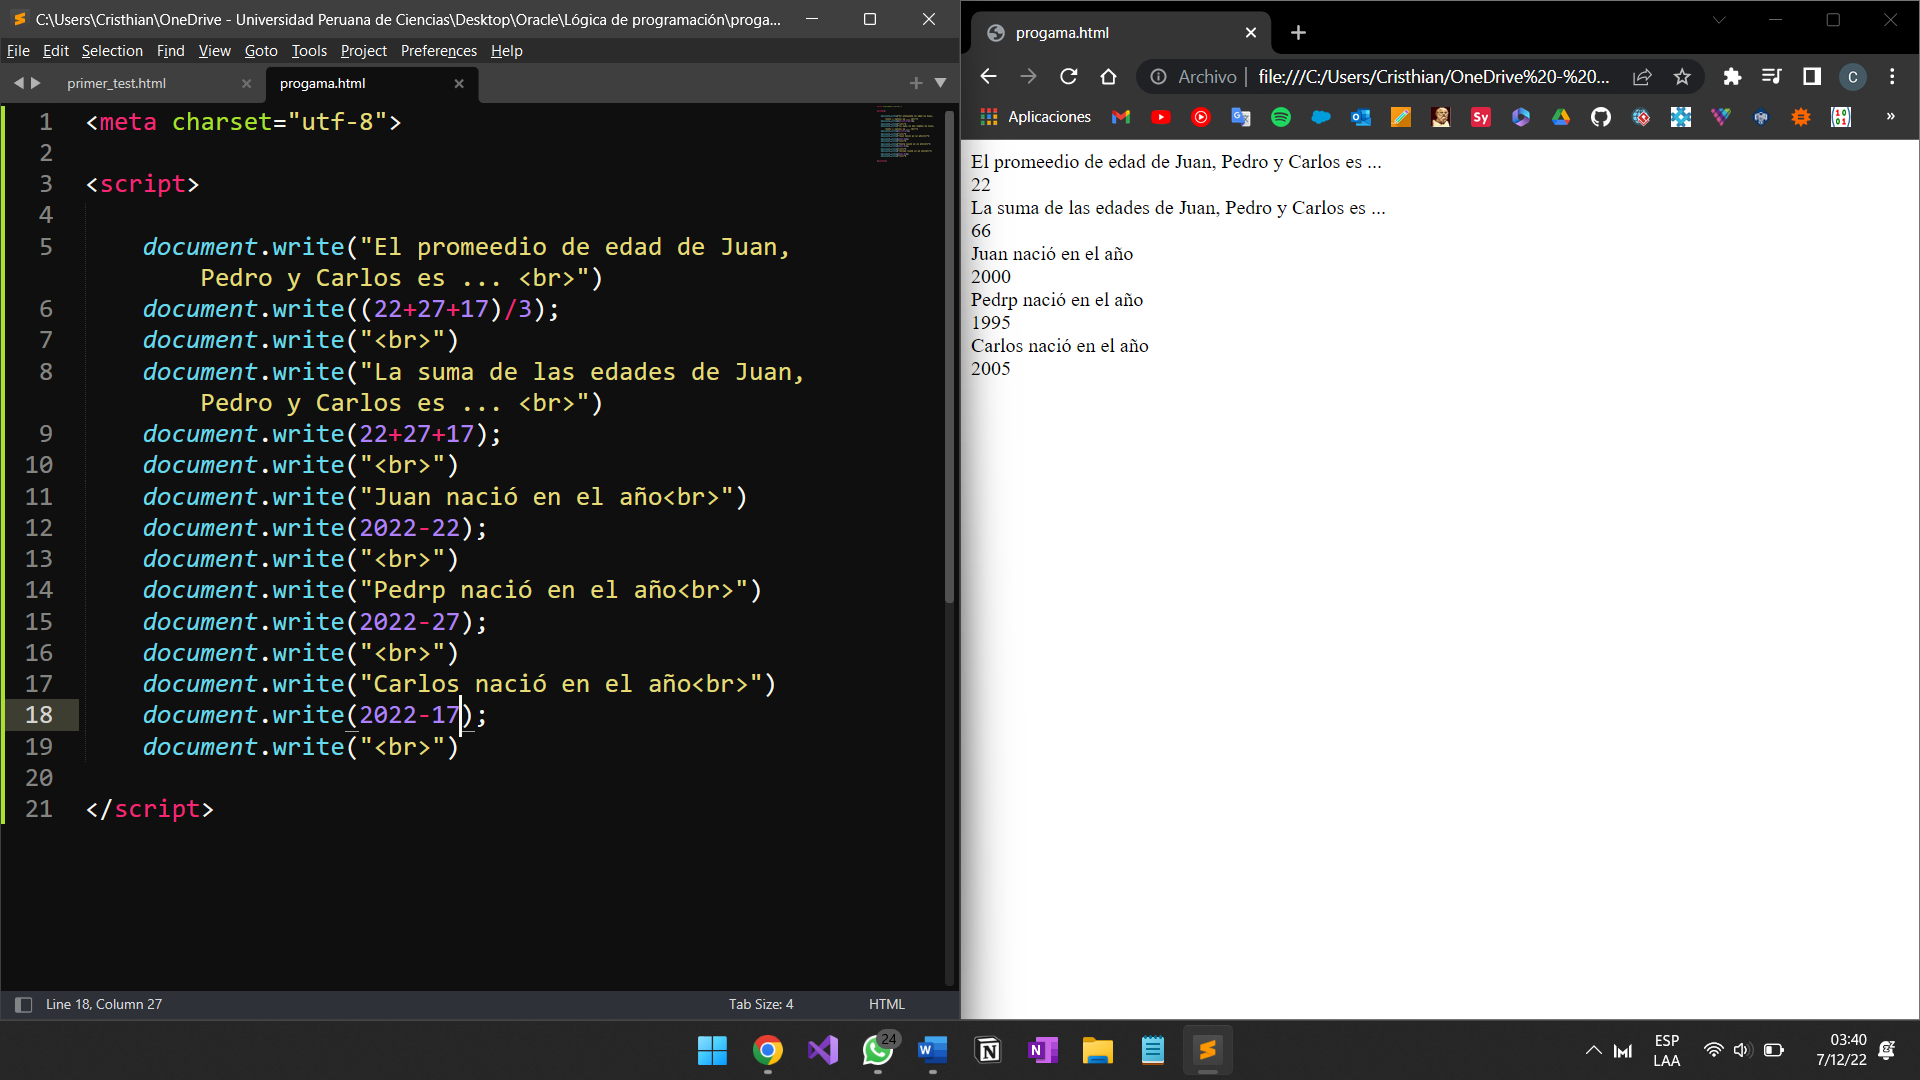Open the Google Translate bookmark
This screenshot has width=1920, height=1080.
[x=1241, y=117]
